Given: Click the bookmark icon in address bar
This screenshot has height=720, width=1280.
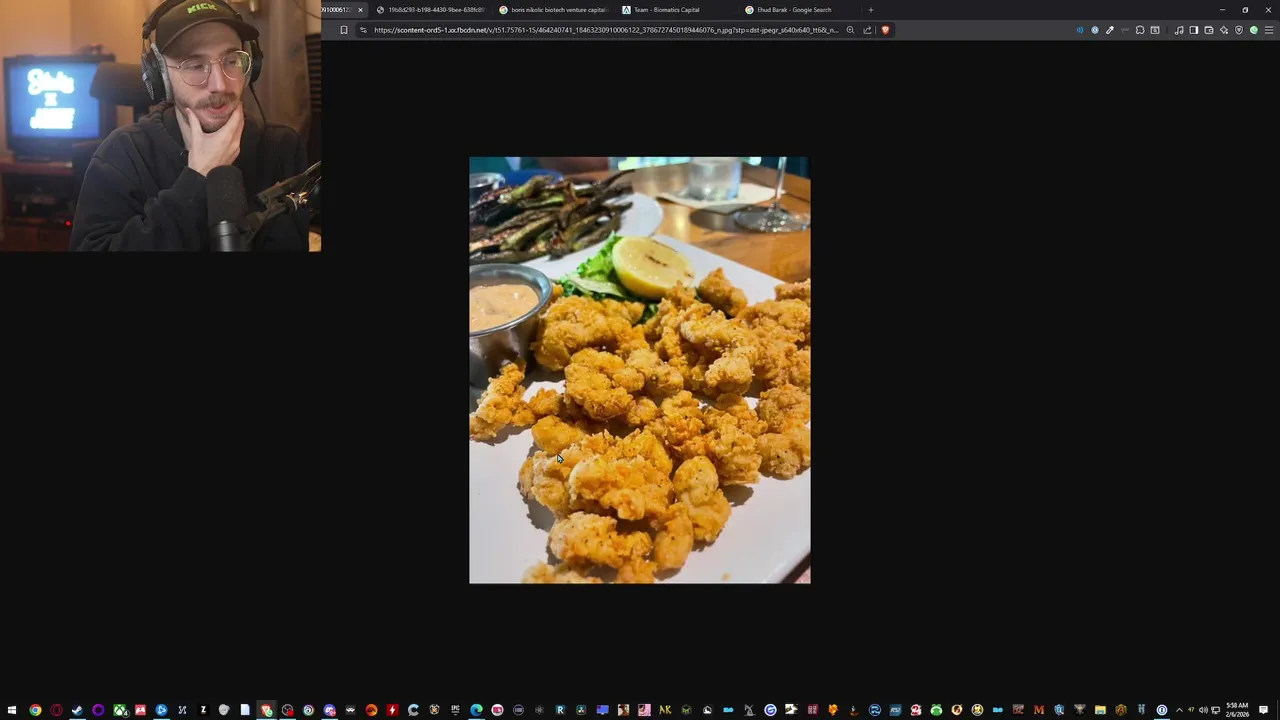Looking at the screenshot, I should (x=344, y=30).
